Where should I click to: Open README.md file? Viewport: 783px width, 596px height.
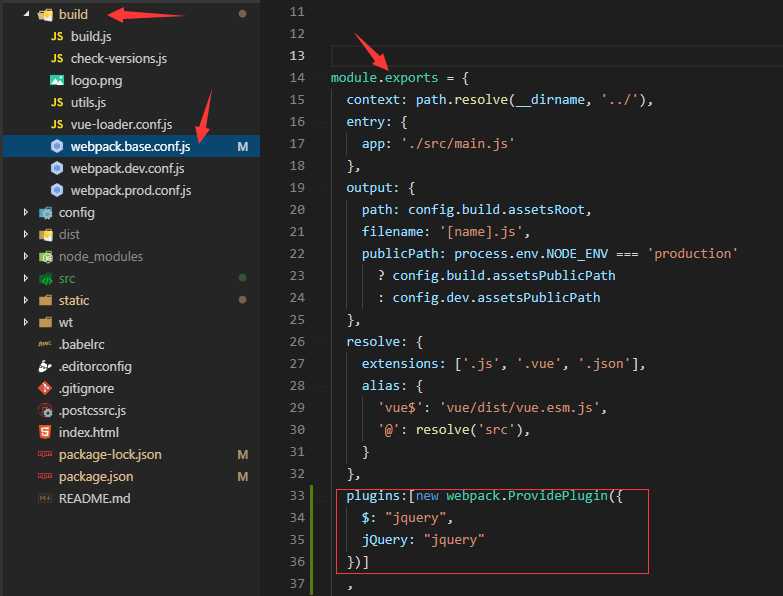point(94,498)
